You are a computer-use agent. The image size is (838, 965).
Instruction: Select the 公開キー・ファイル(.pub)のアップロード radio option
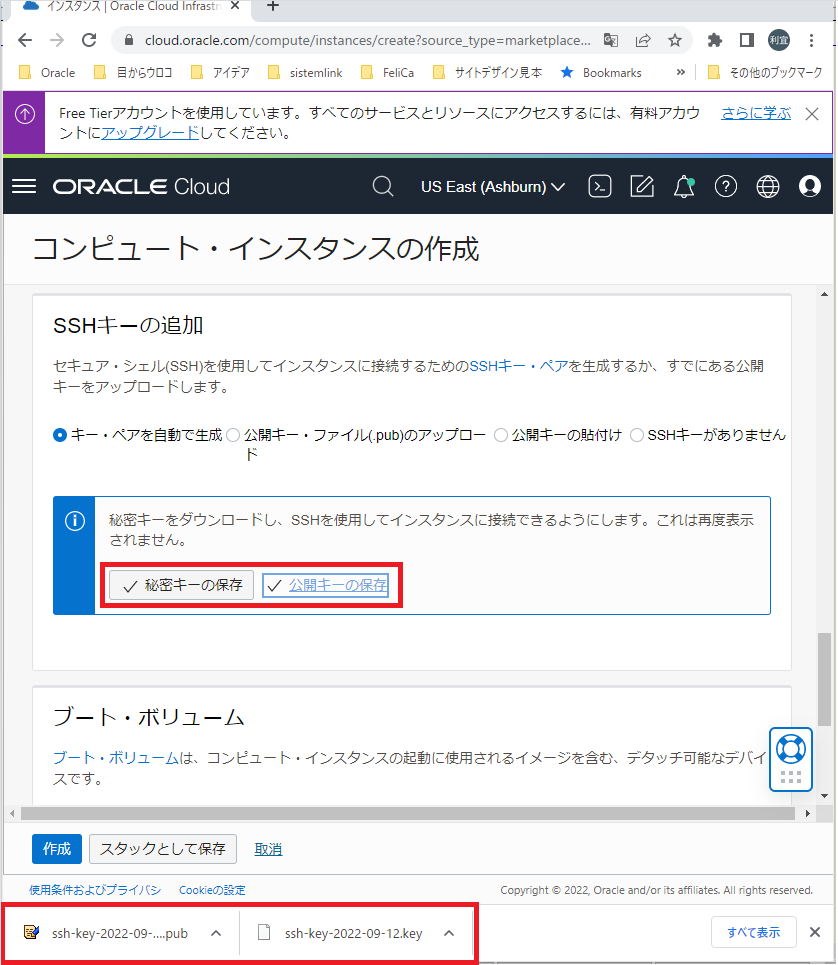tap(233, 436)
